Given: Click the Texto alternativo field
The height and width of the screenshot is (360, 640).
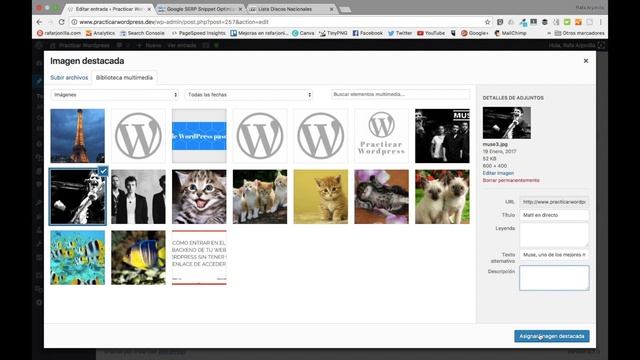Looking at the screenshot, I should 554,255.
